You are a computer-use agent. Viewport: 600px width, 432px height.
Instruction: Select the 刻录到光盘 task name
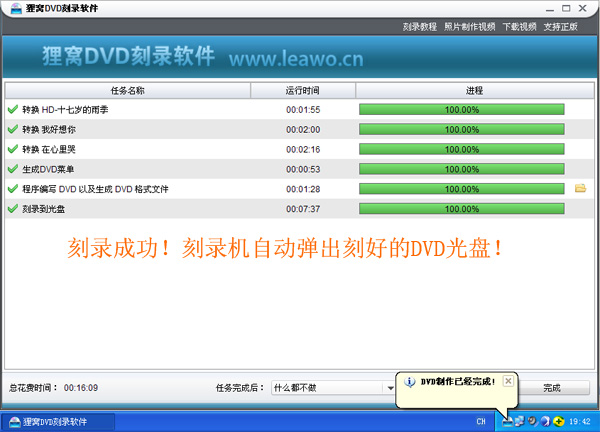click(43, 209)
